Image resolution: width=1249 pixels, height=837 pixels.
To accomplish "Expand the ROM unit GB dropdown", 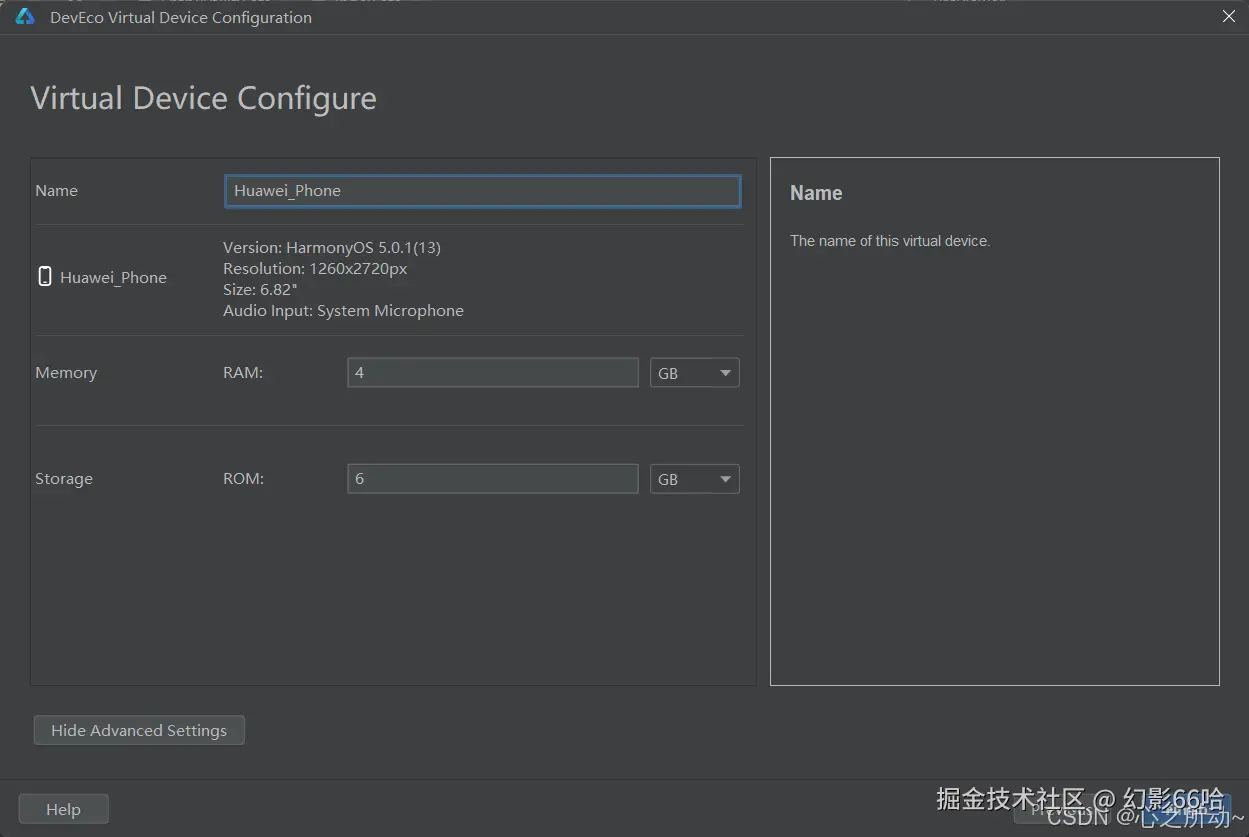I will (x=694, y=479).
